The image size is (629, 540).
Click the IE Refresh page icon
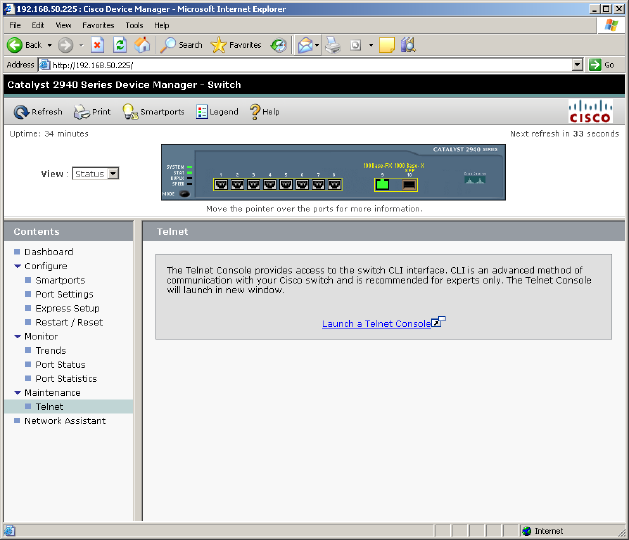point(120,45)
